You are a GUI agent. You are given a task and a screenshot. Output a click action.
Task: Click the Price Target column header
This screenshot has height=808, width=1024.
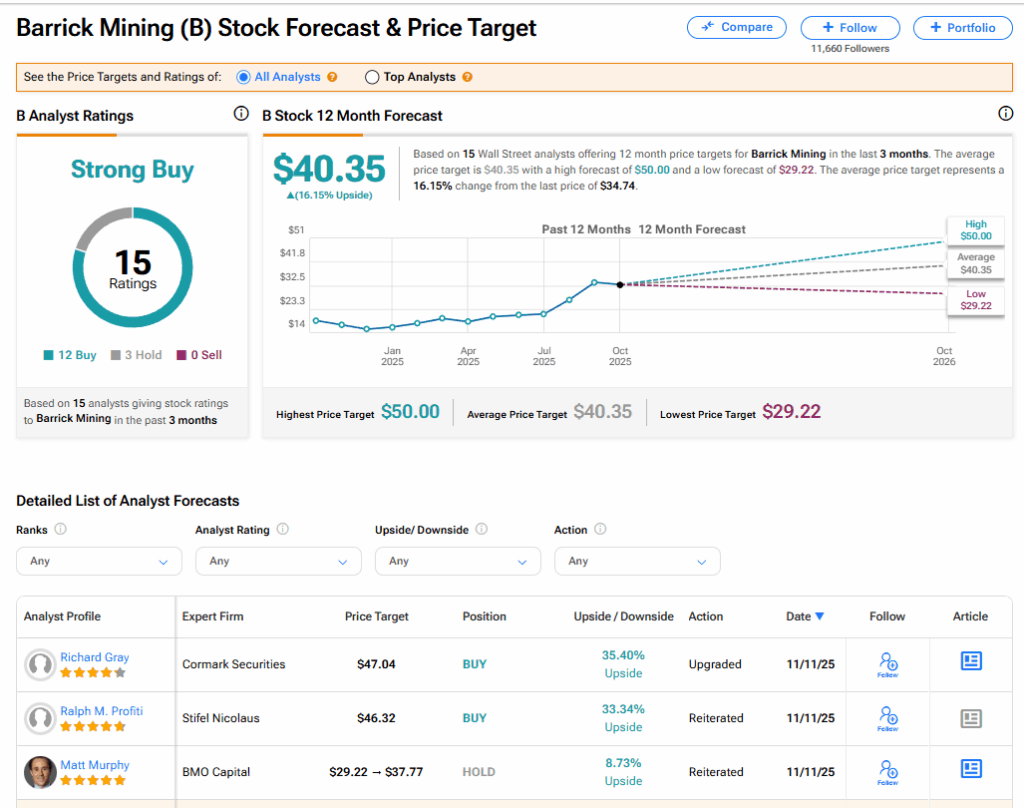(x=376, y=617)
